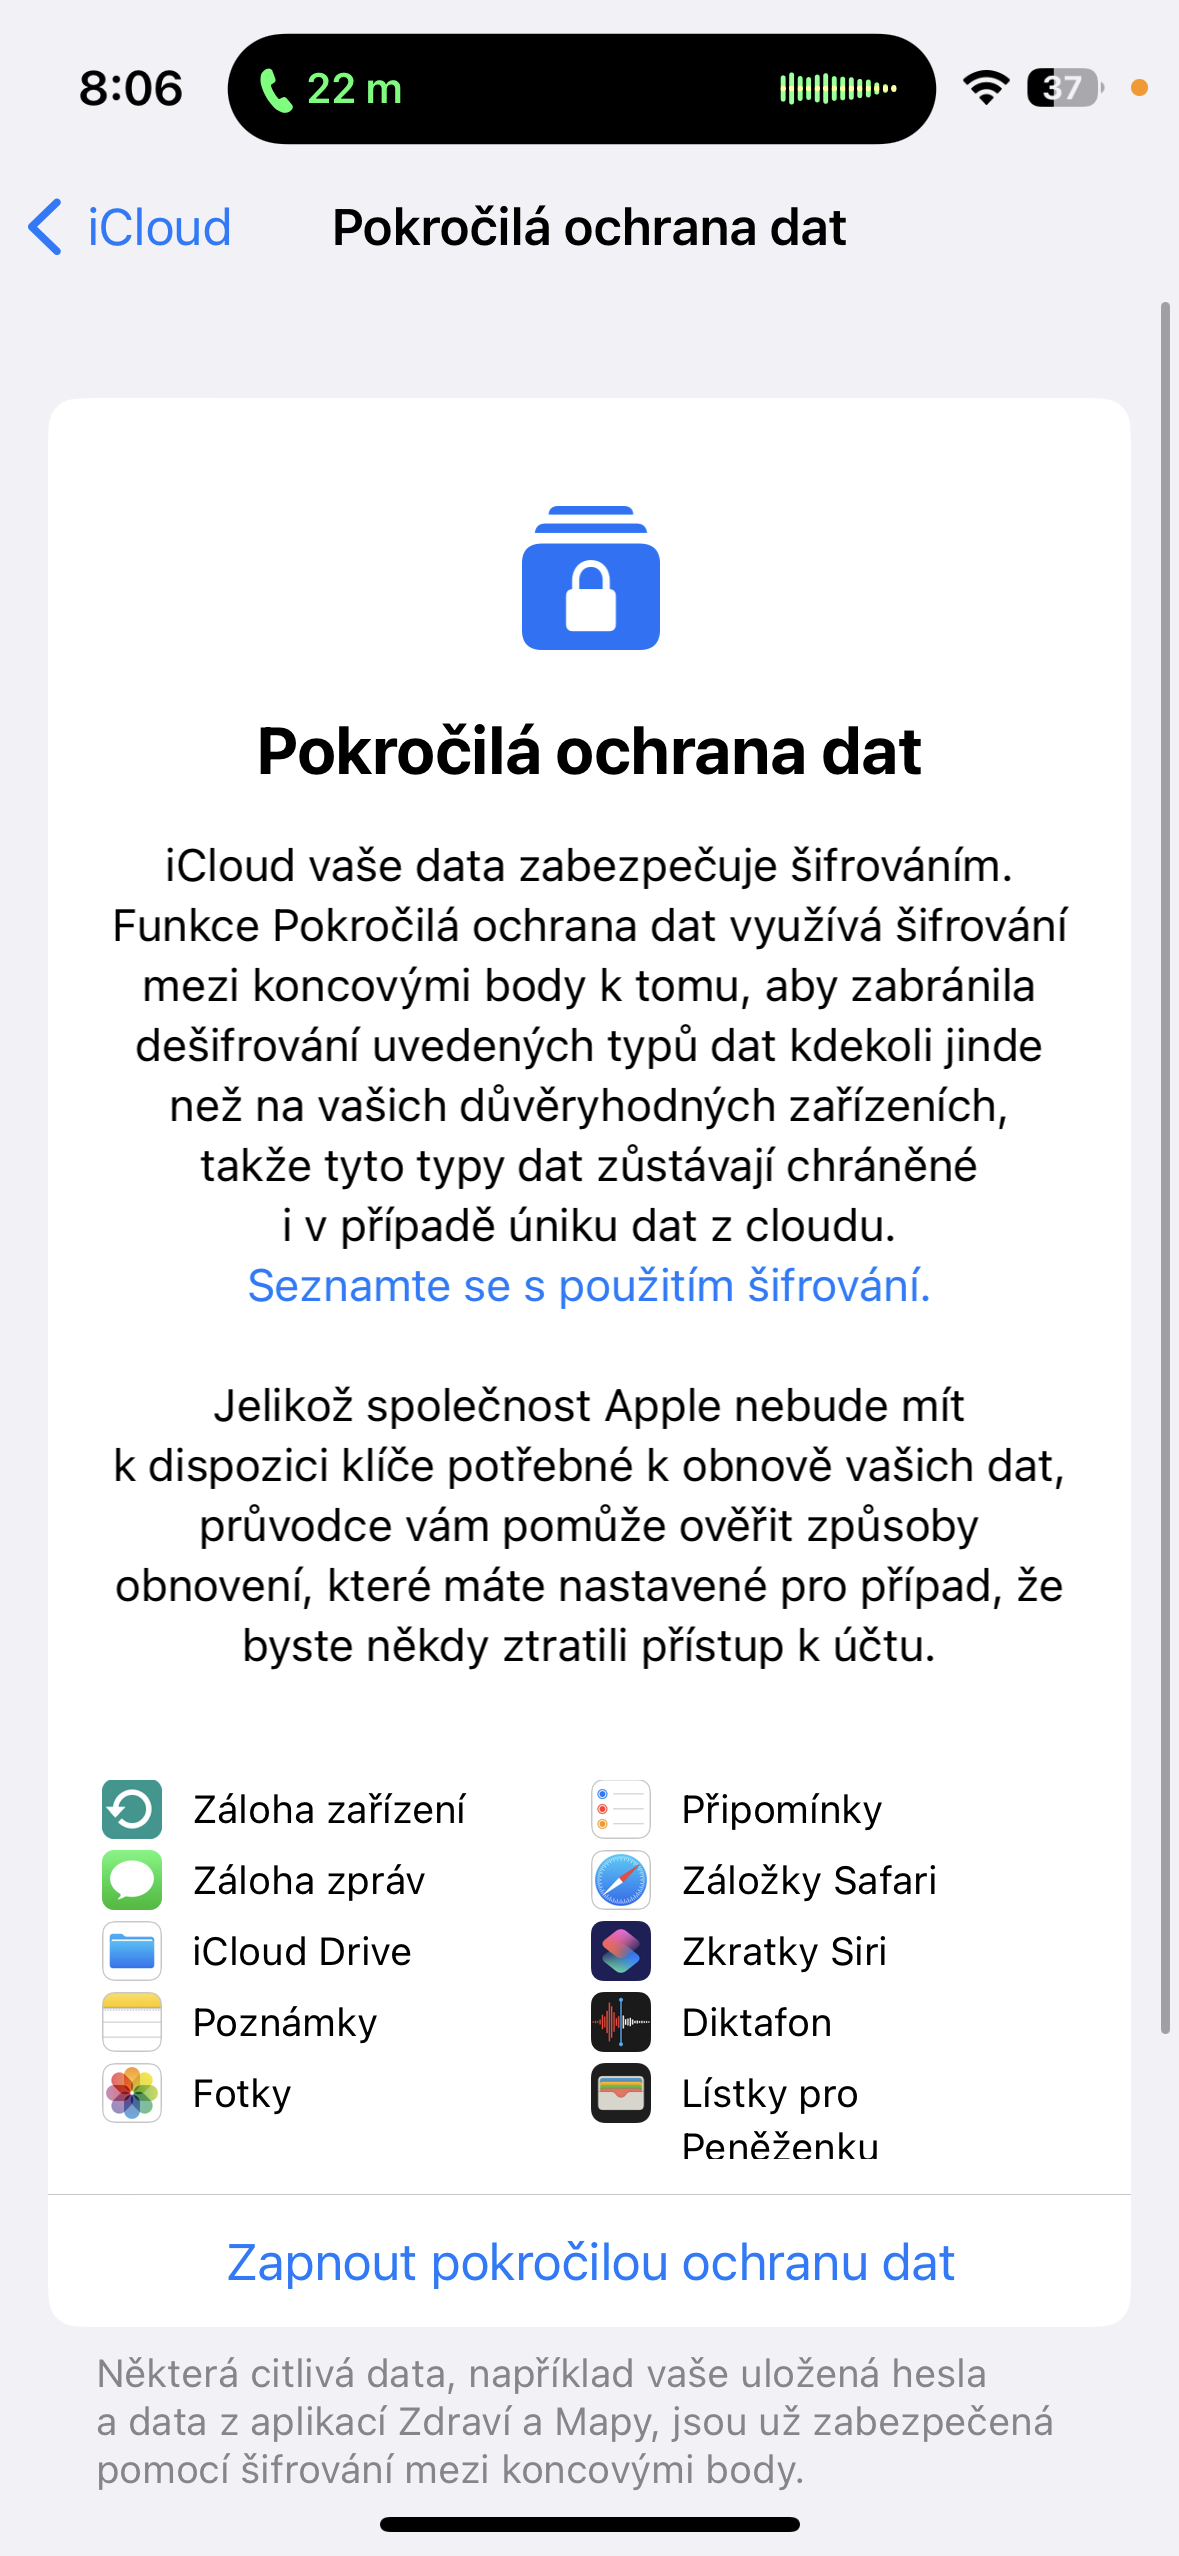Tap the green phone call duration indicator
The width and height of the screenshot is (1179, 2556).
331,89
